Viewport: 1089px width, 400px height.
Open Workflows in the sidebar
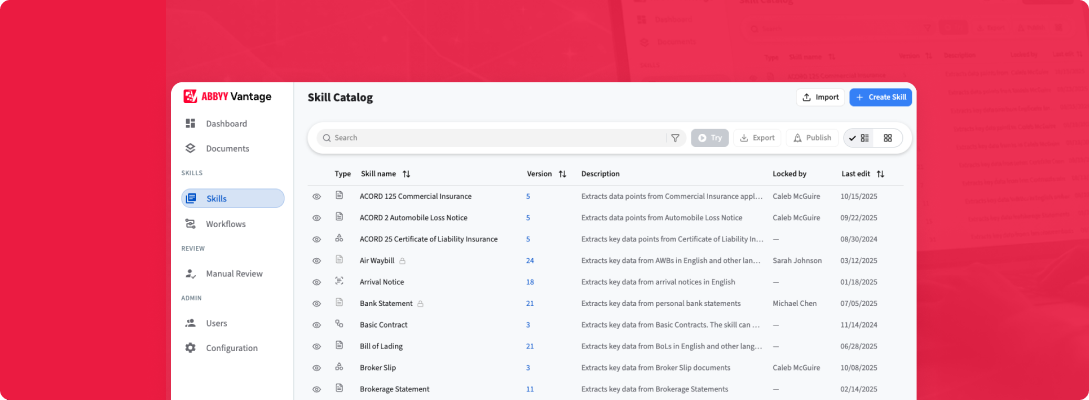pyautogui.click(x=225, y=224)
